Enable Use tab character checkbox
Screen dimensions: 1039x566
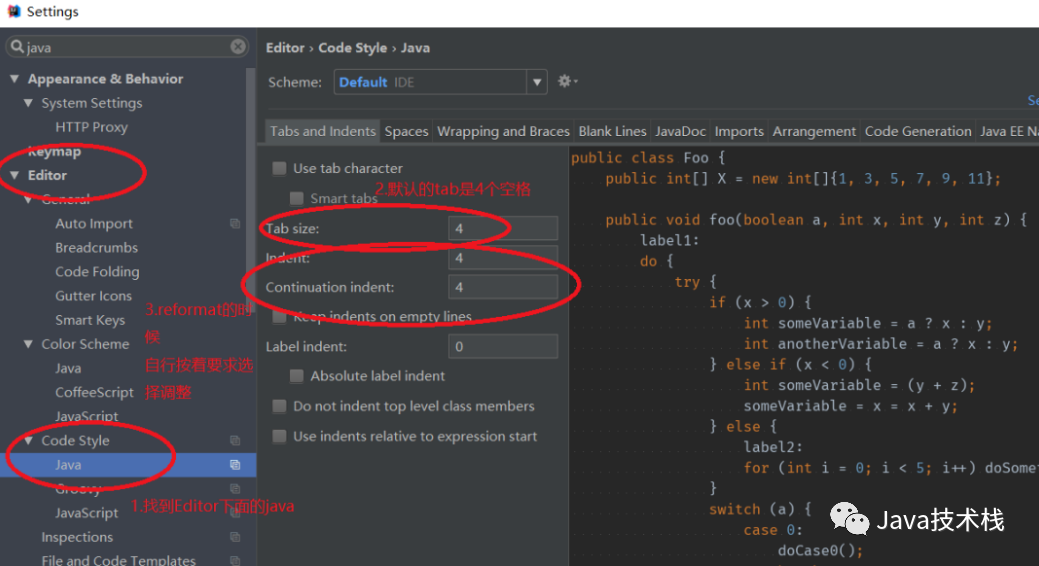click(280, 169)
